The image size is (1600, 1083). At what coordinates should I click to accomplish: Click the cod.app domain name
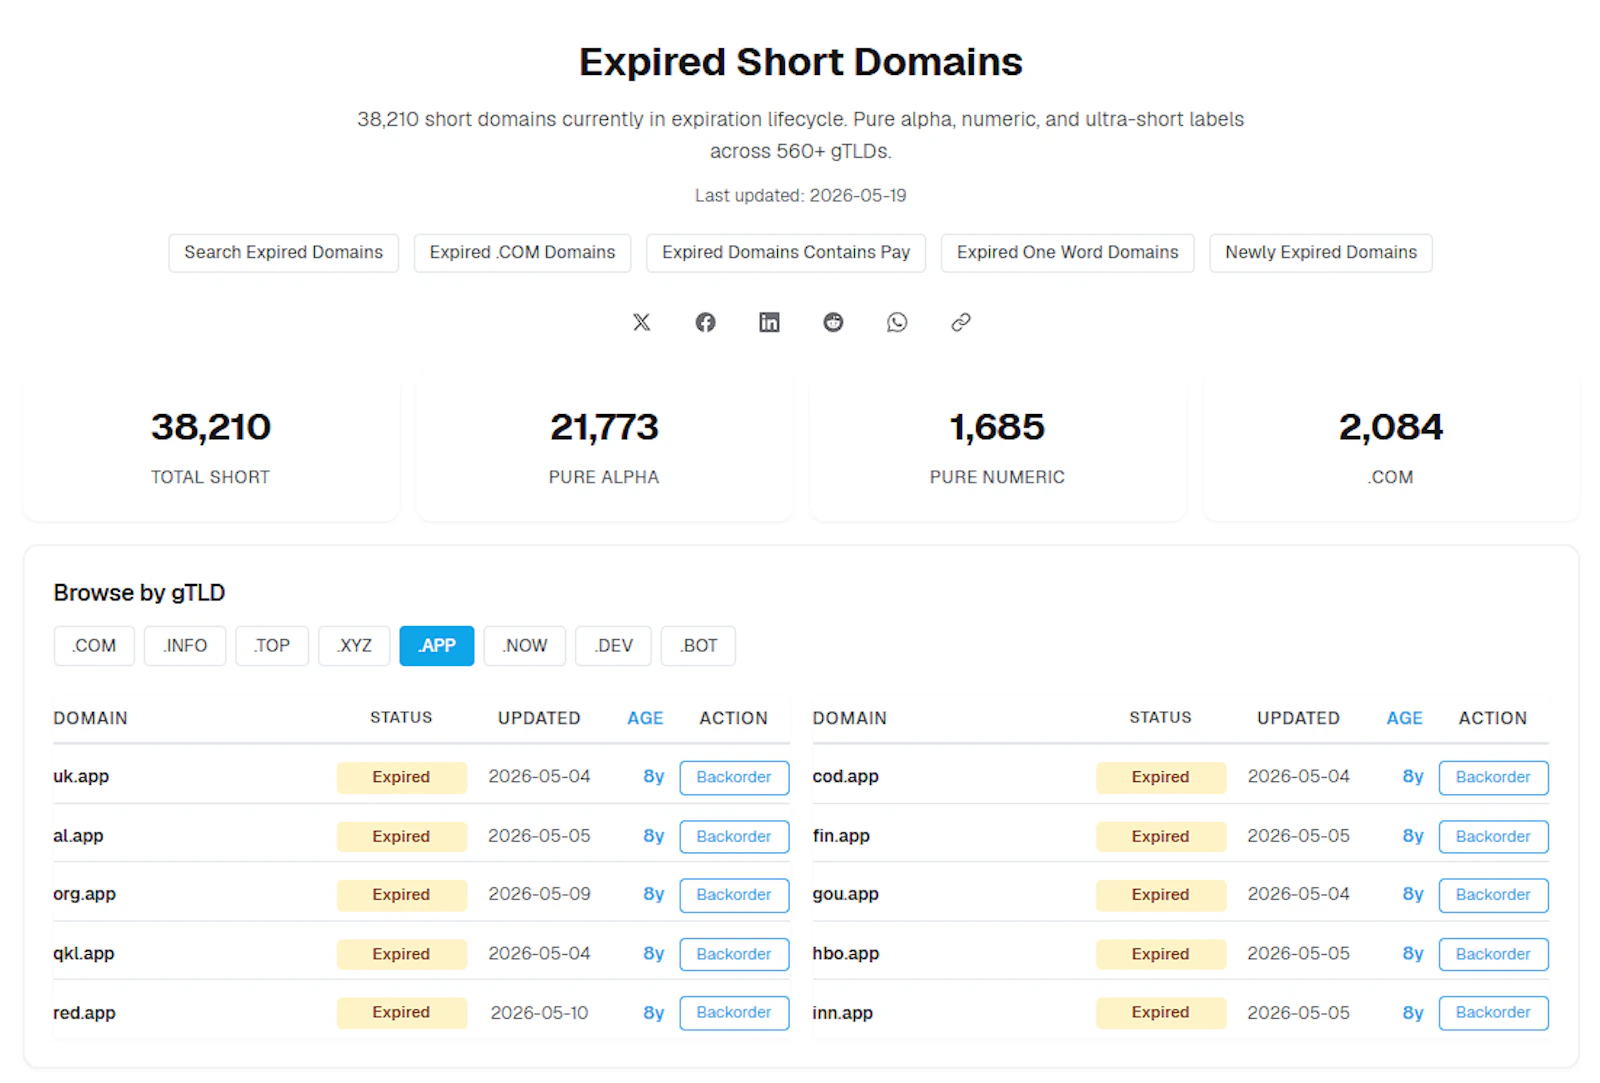845,776
